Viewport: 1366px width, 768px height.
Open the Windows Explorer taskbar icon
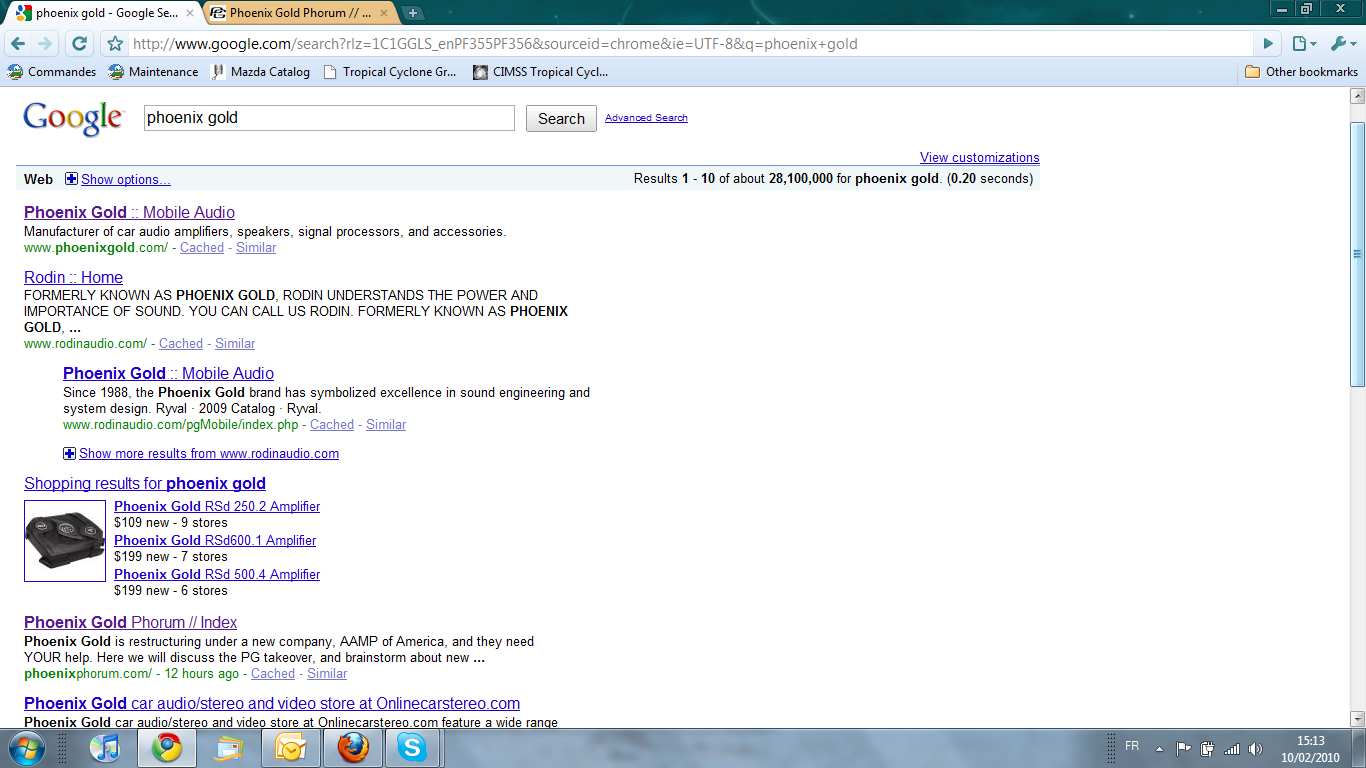pyautogui.click(x=228, y=748)
